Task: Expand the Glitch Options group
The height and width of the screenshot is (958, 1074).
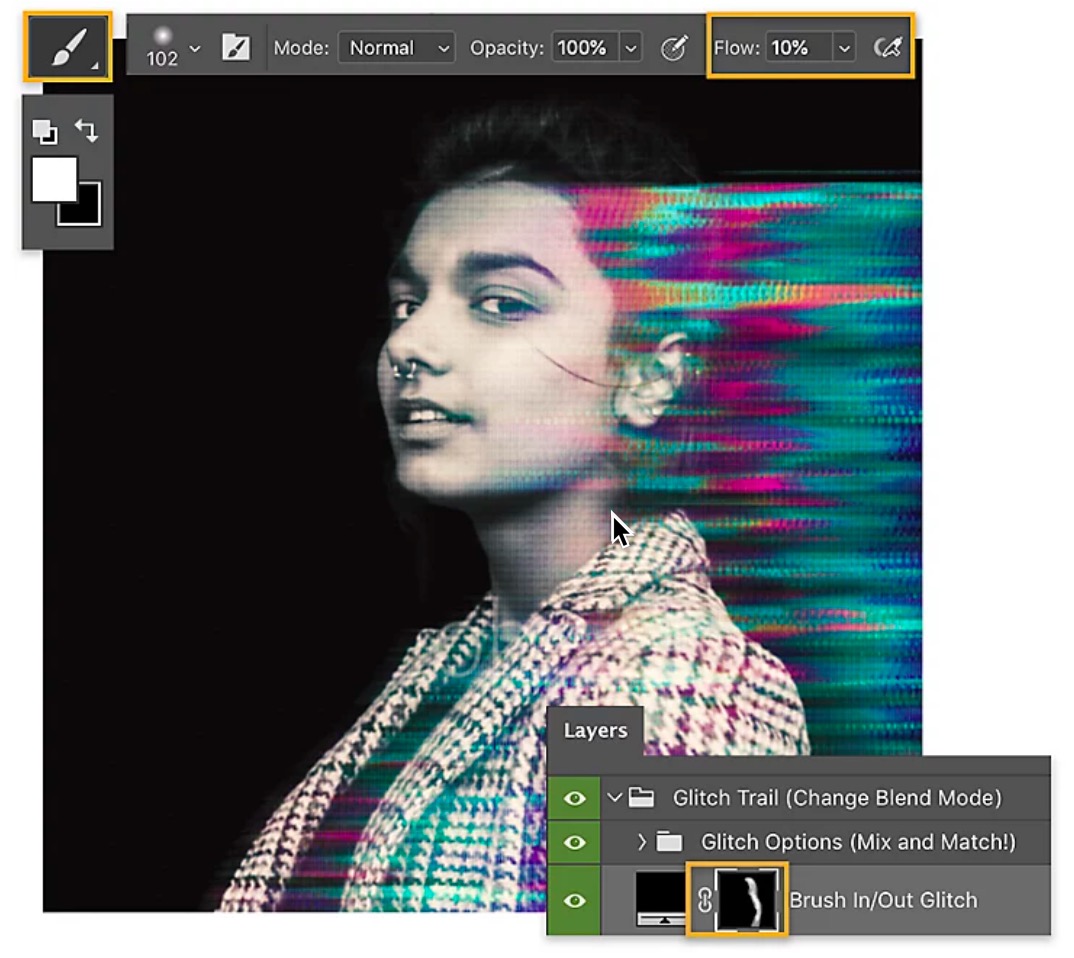Action: [643, 842]
